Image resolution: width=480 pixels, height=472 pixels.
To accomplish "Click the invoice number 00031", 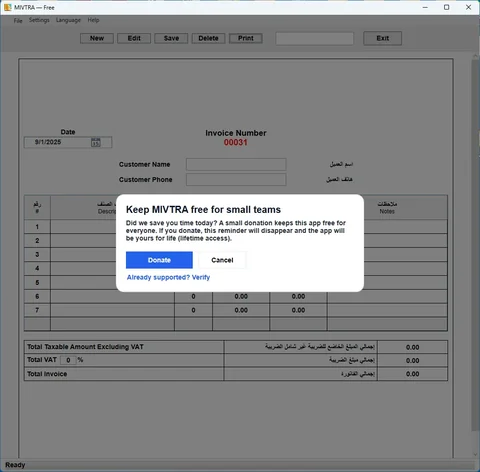I will coord(236,142).
